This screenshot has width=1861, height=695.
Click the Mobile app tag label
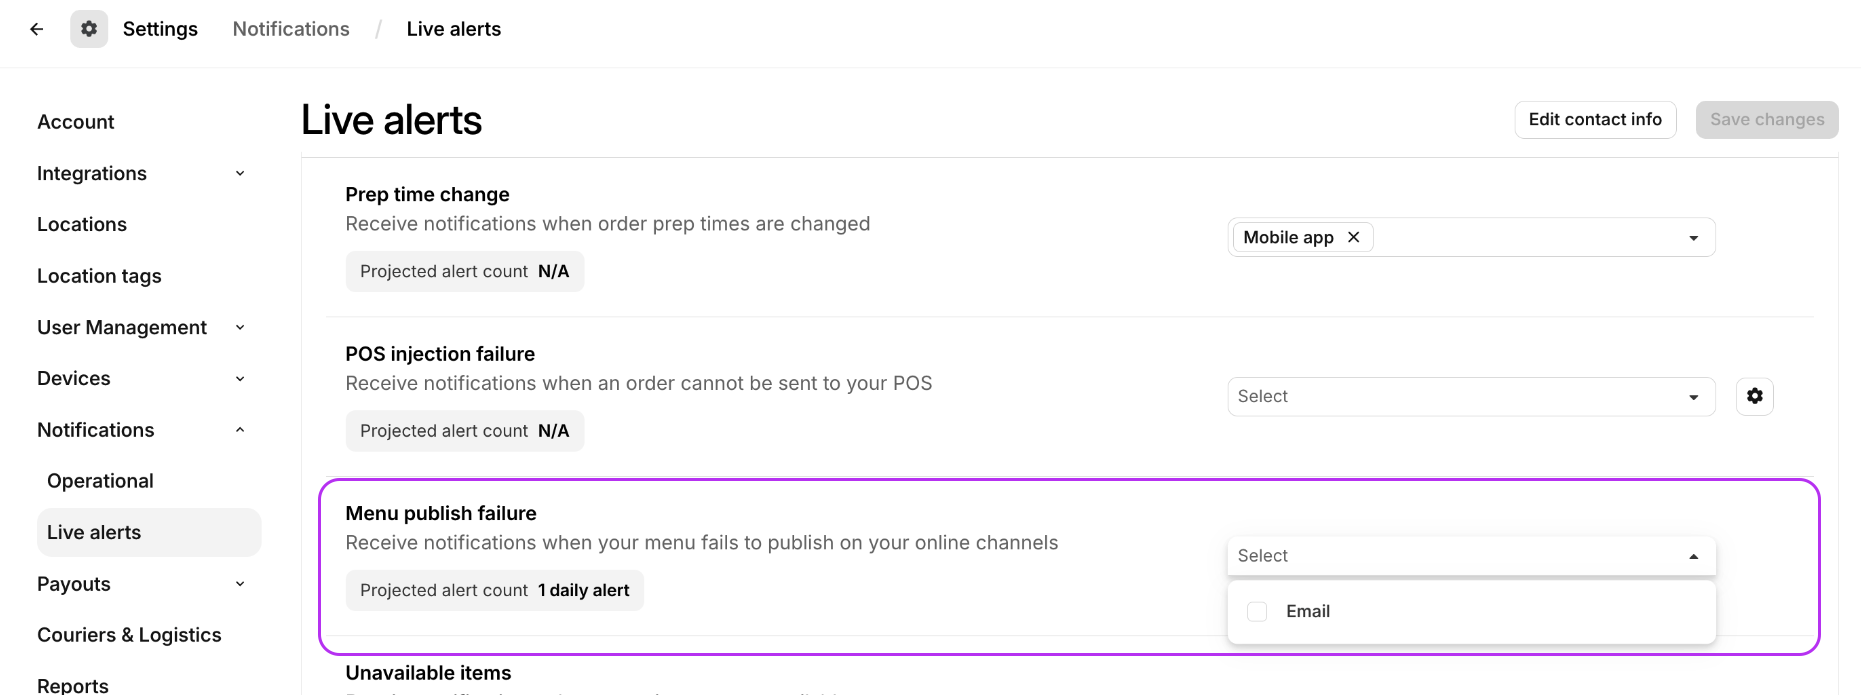(x=1288, y=237)
